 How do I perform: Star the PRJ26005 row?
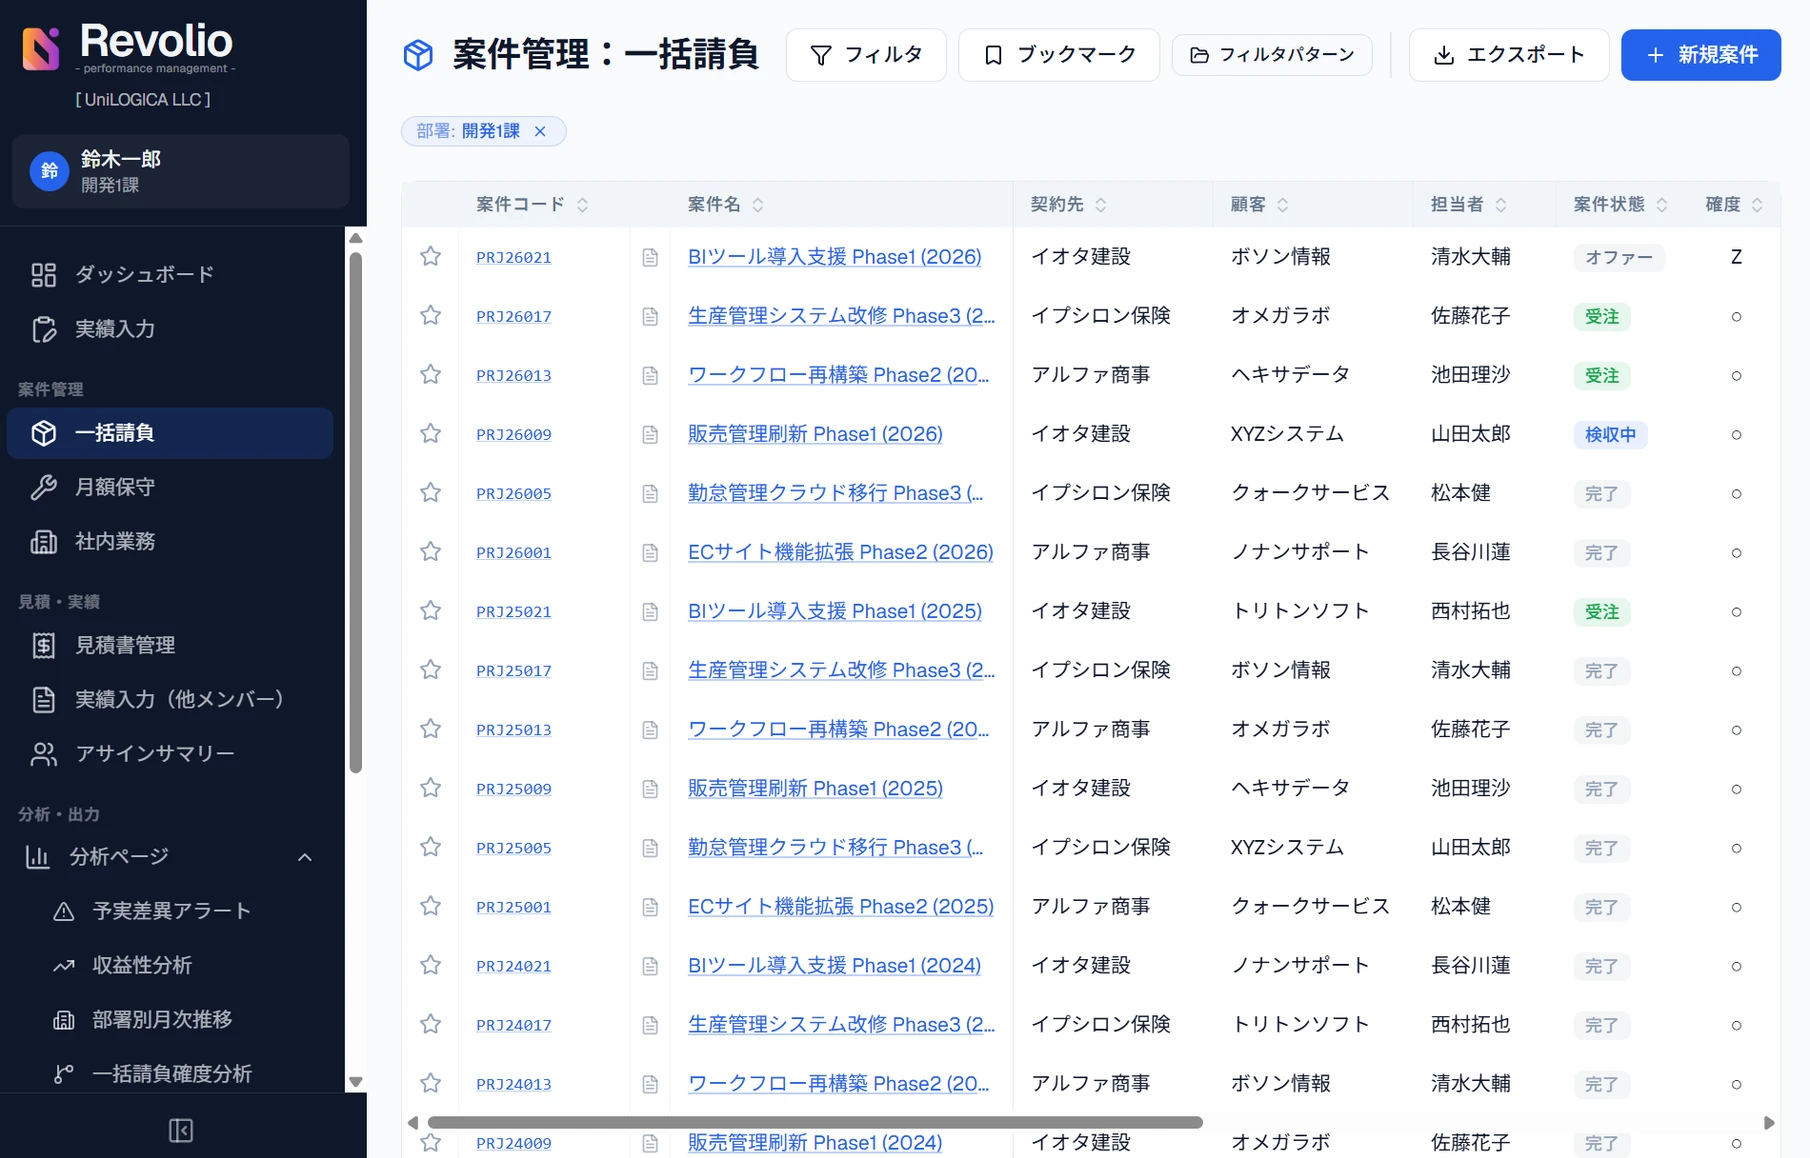tap(430, 492)
